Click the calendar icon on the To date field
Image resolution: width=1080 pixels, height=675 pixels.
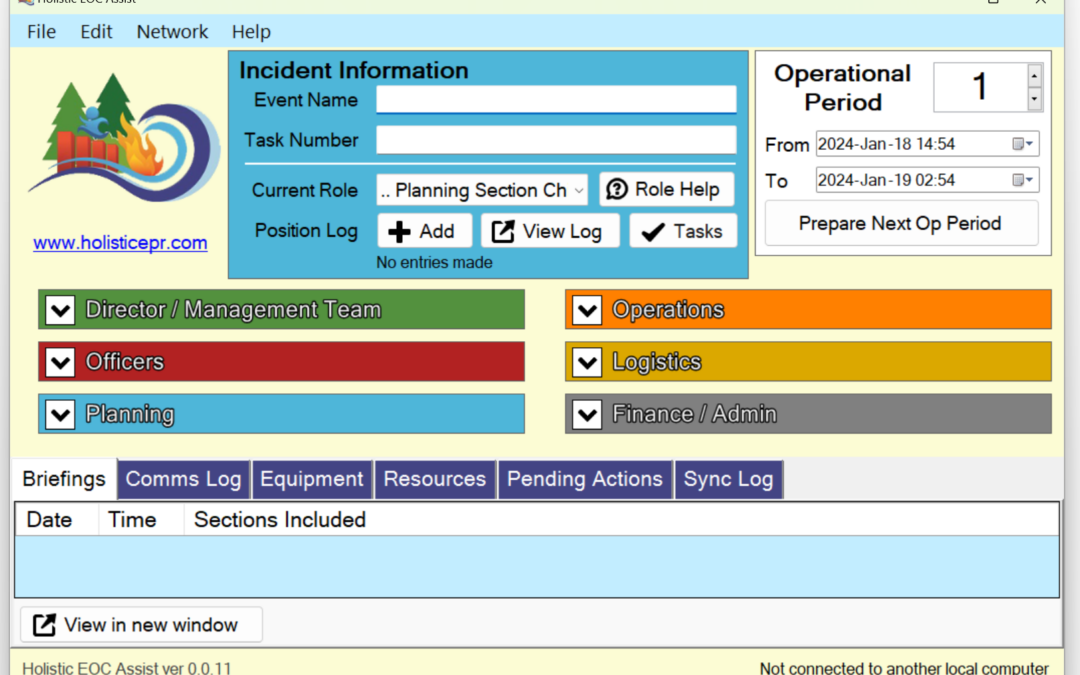(x=1022, y=180)
